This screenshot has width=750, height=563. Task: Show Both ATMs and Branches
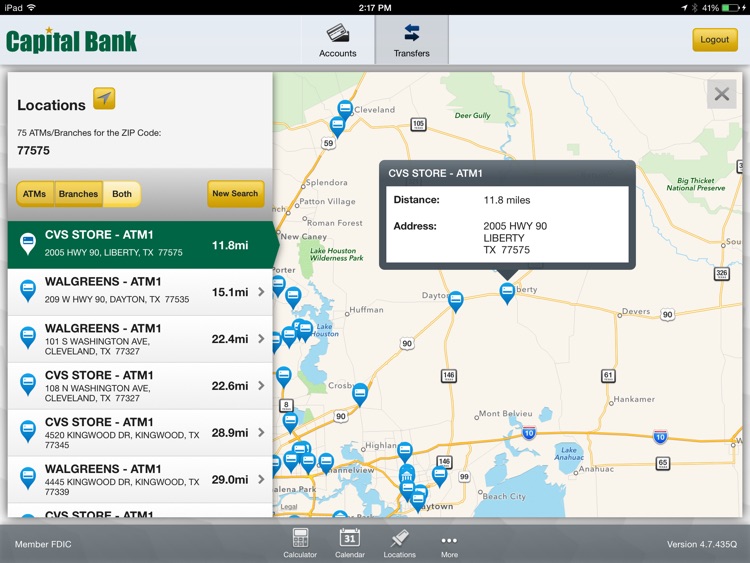[x=122, y=194]
